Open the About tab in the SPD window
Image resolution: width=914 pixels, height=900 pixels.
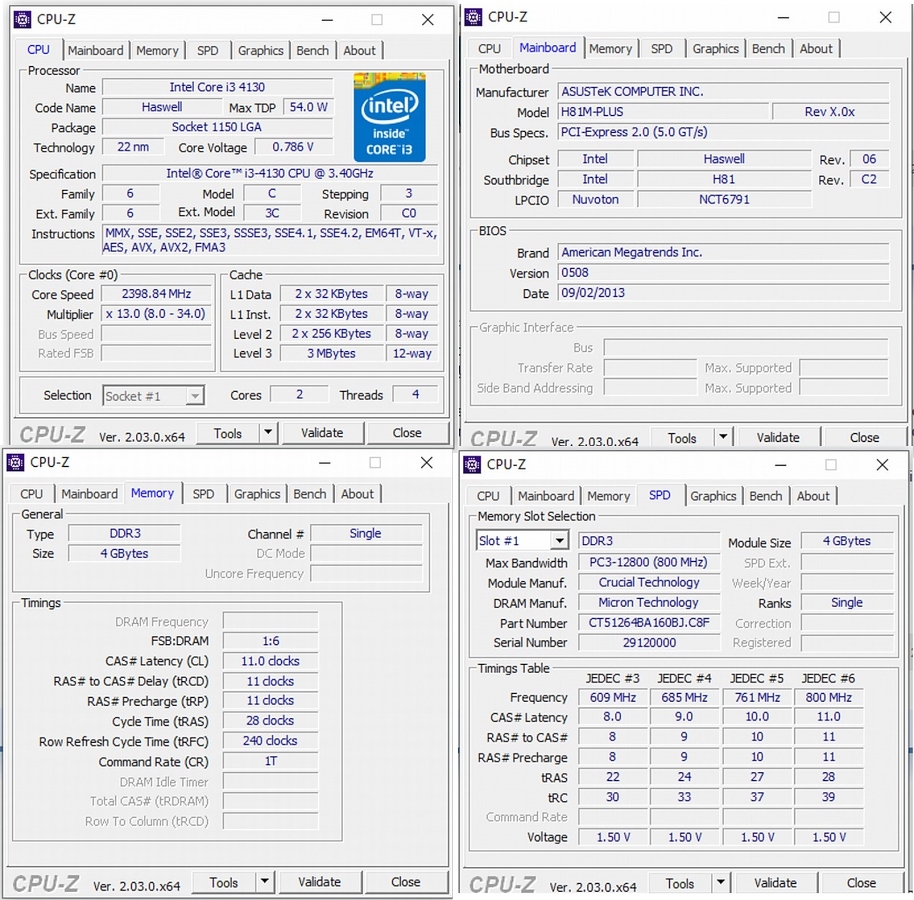[813, 496]
